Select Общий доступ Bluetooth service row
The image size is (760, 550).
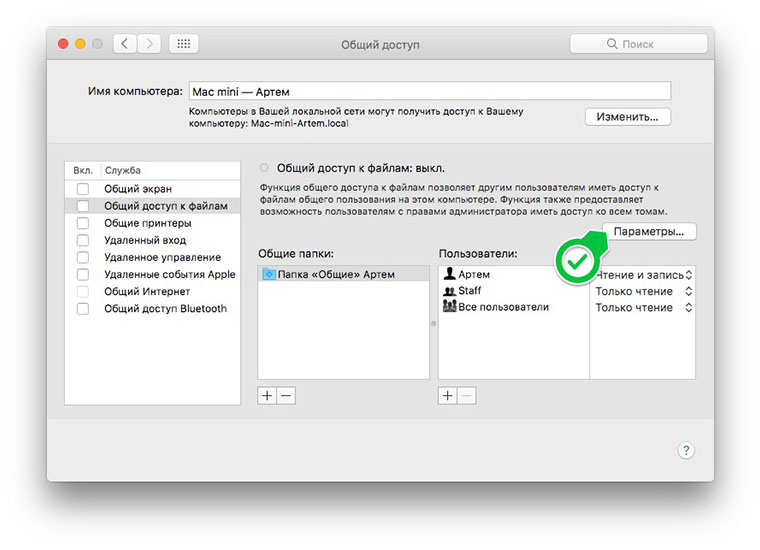click(153, 309)
